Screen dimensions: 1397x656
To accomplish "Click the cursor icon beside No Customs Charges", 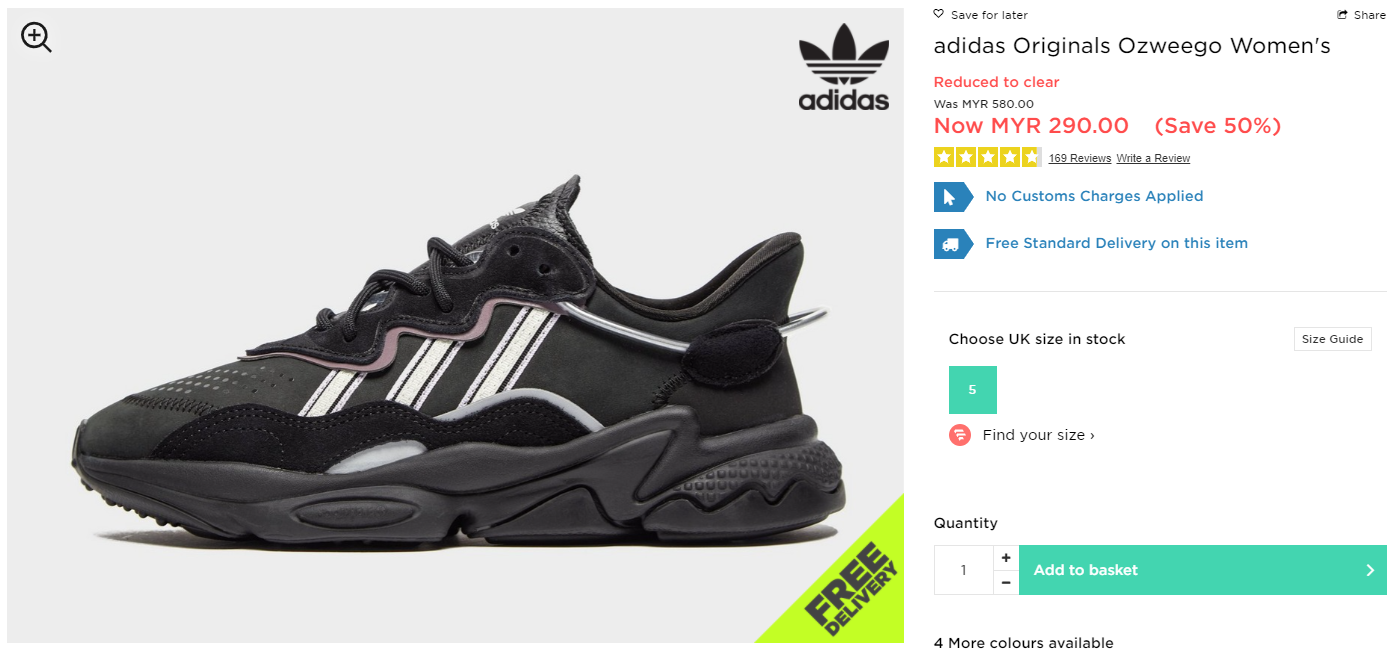I will click(953, 197).
